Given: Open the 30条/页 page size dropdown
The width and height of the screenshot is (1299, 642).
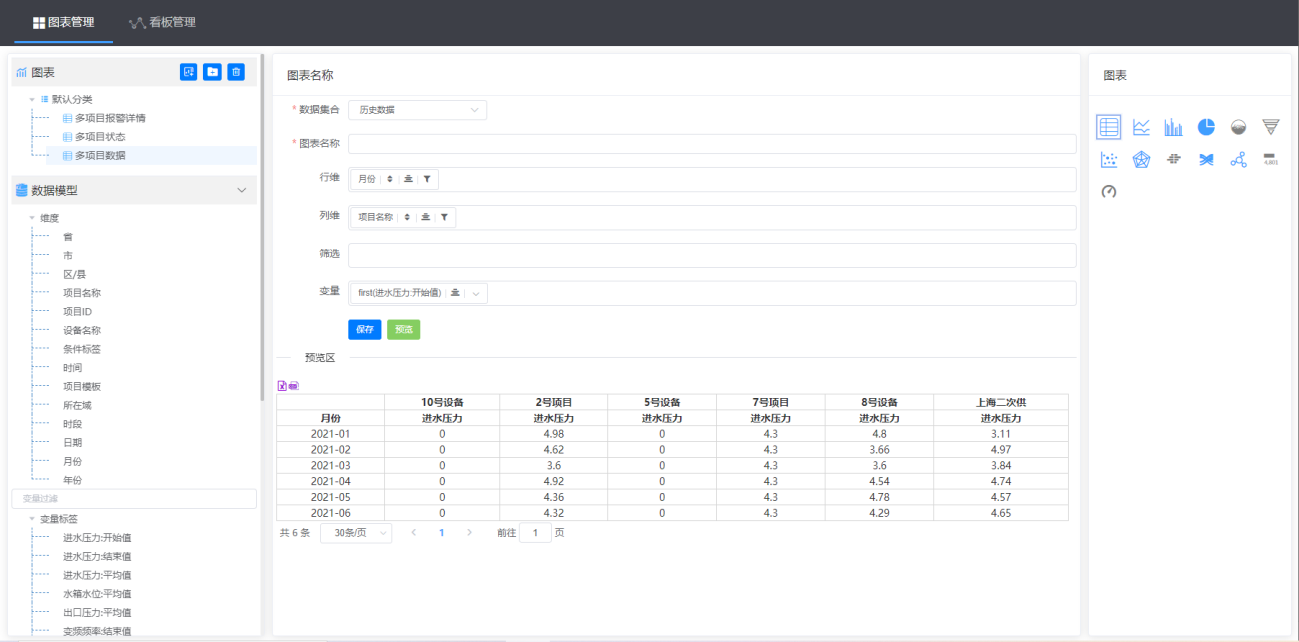Looking at the screenshot, I should click(356, 533).
